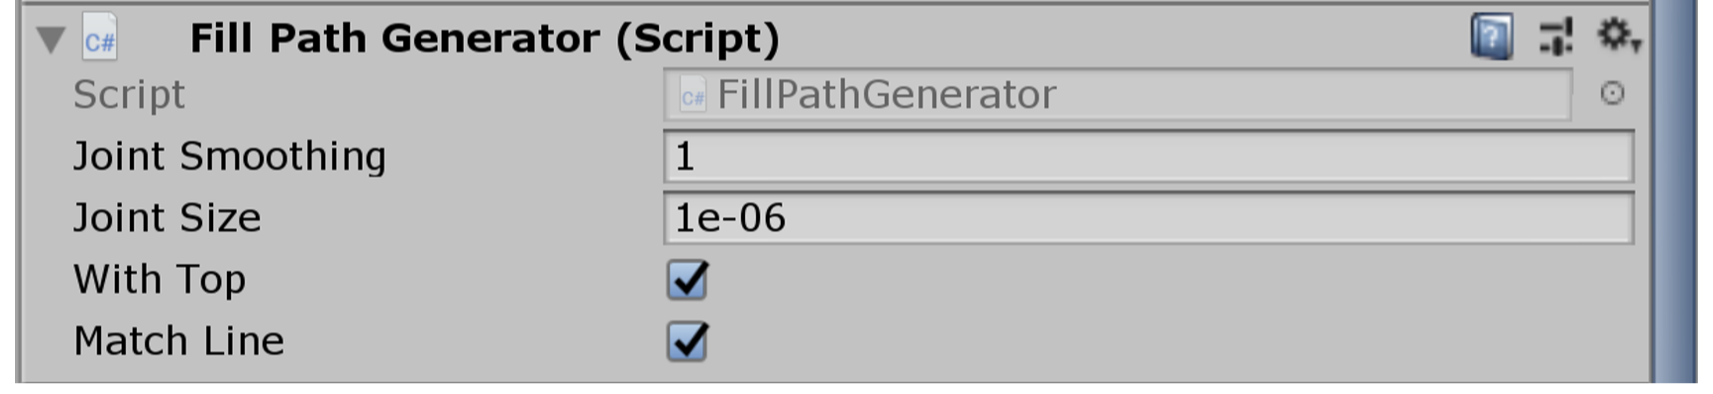Click the Match Line property label

click(179, 342)
